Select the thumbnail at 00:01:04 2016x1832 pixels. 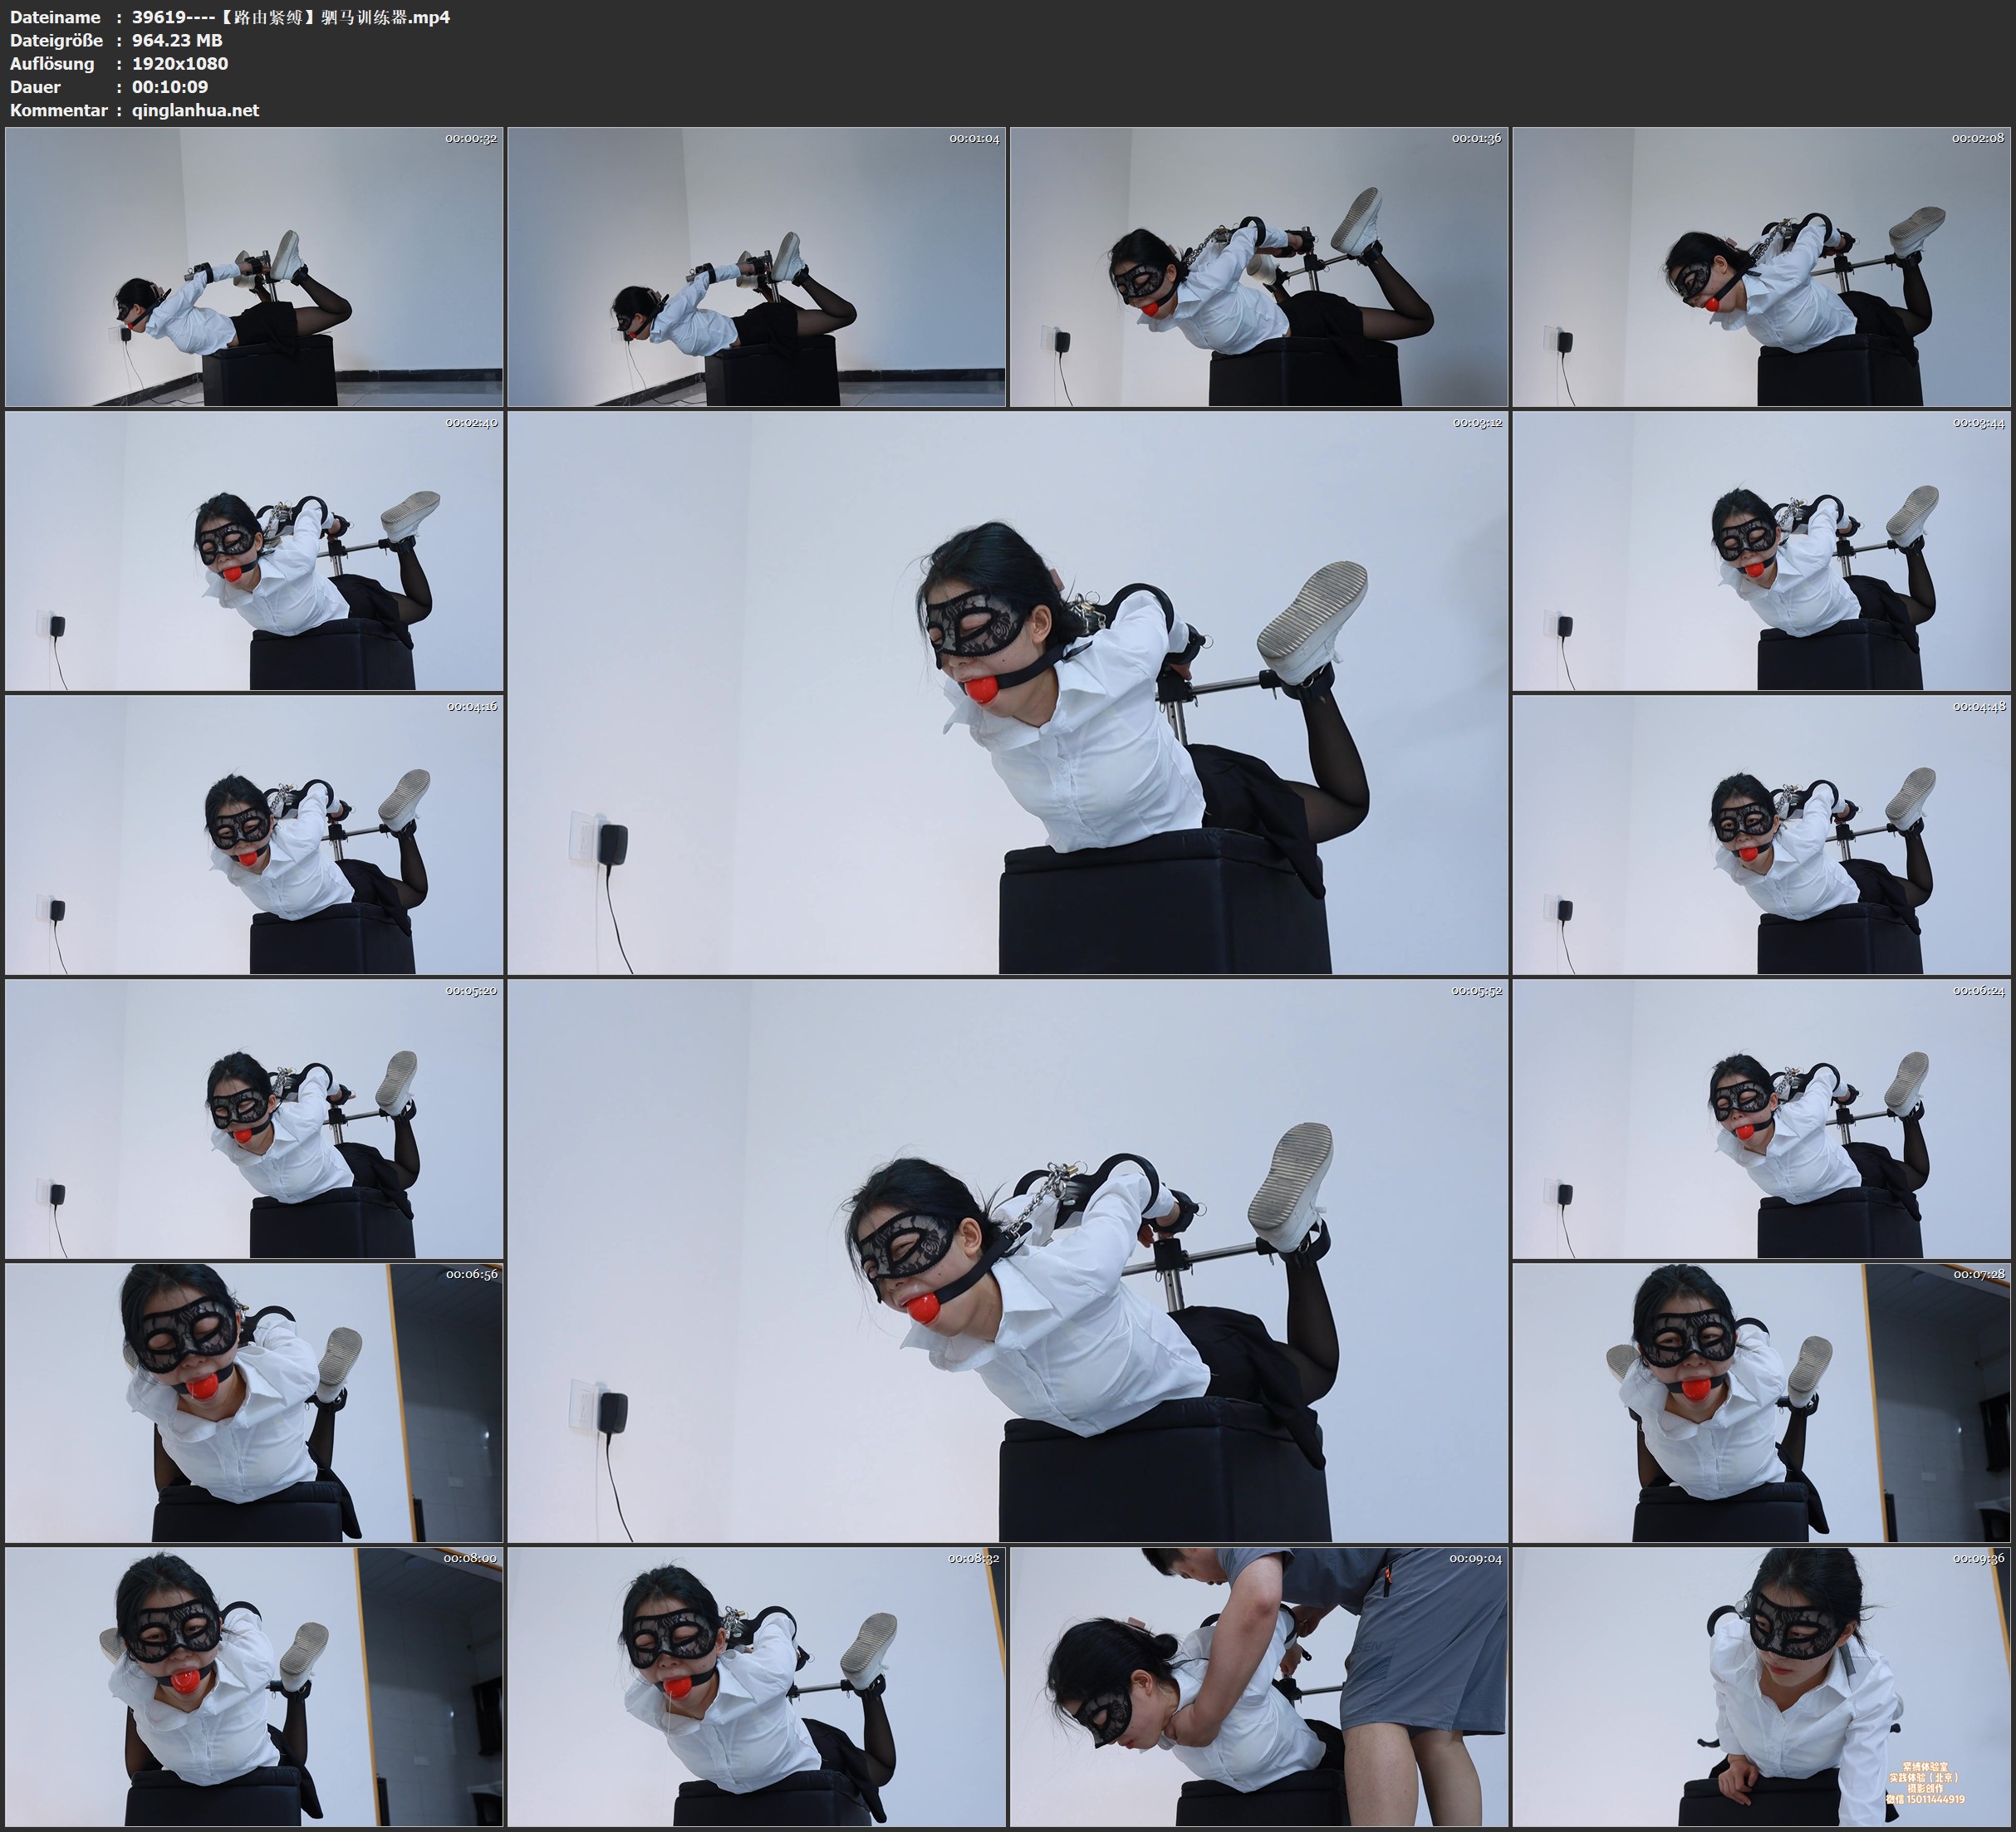point(757,267)
